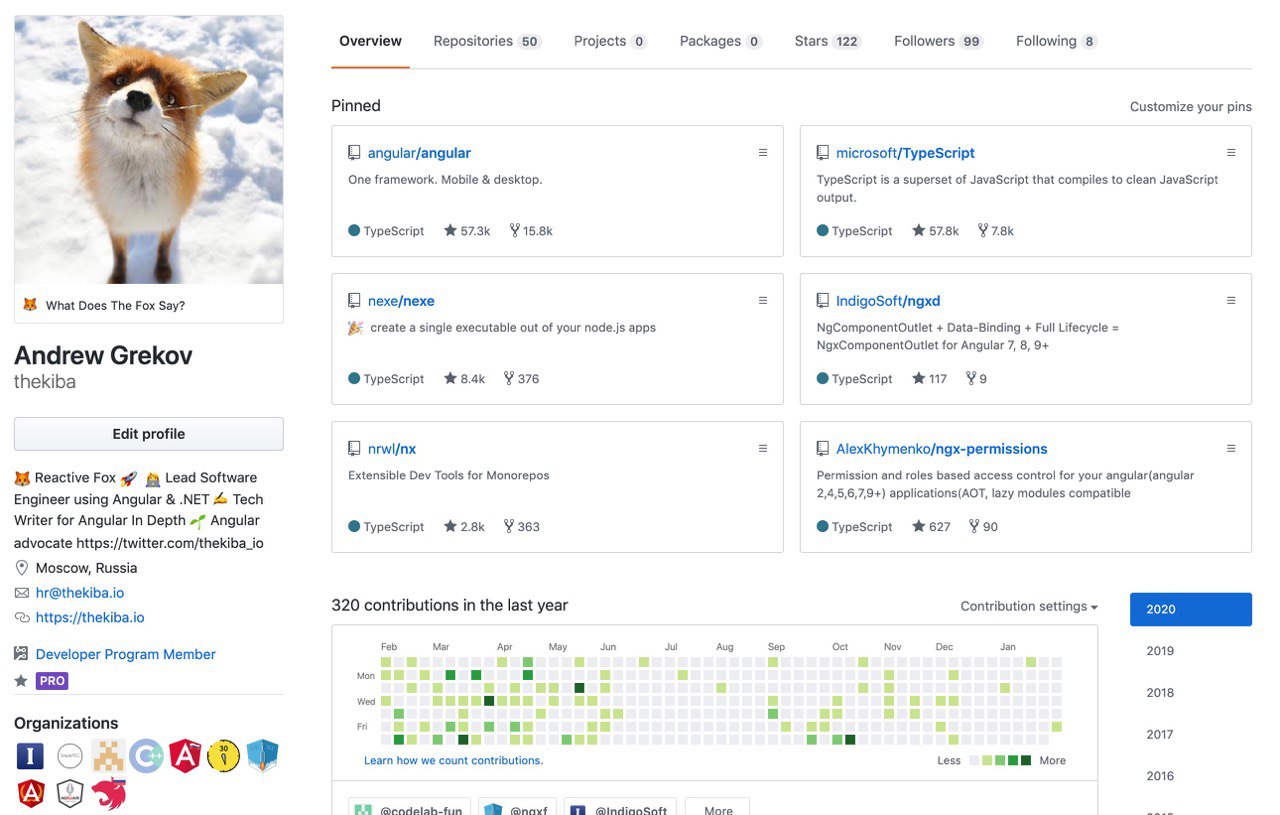Viewport: 1280px width, 815px height.
Task: Grab the reorder handle on nexe/nexe pin
Action: pyautogui.click(x=763, y=301)
